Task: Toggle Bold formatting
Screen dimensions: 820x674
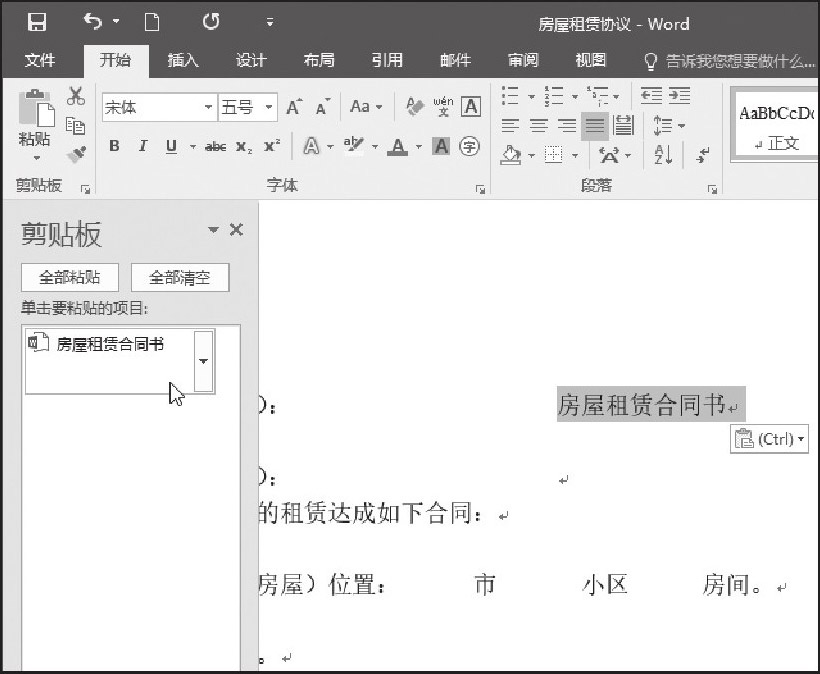Action: (x=114, y=147)
